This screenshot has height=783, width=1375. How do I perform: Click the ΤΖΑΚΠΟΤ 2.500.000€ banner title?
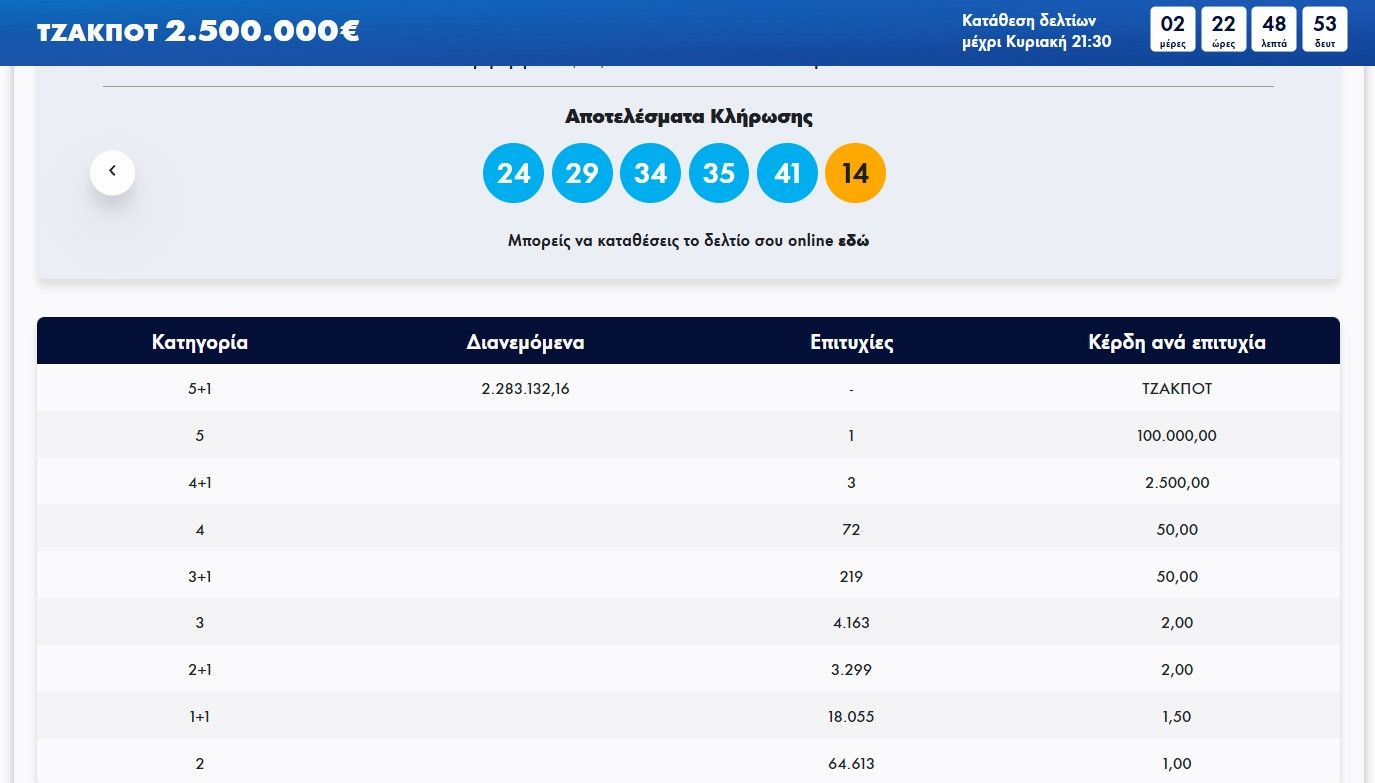pyautogui.click(x=198, y=31)
